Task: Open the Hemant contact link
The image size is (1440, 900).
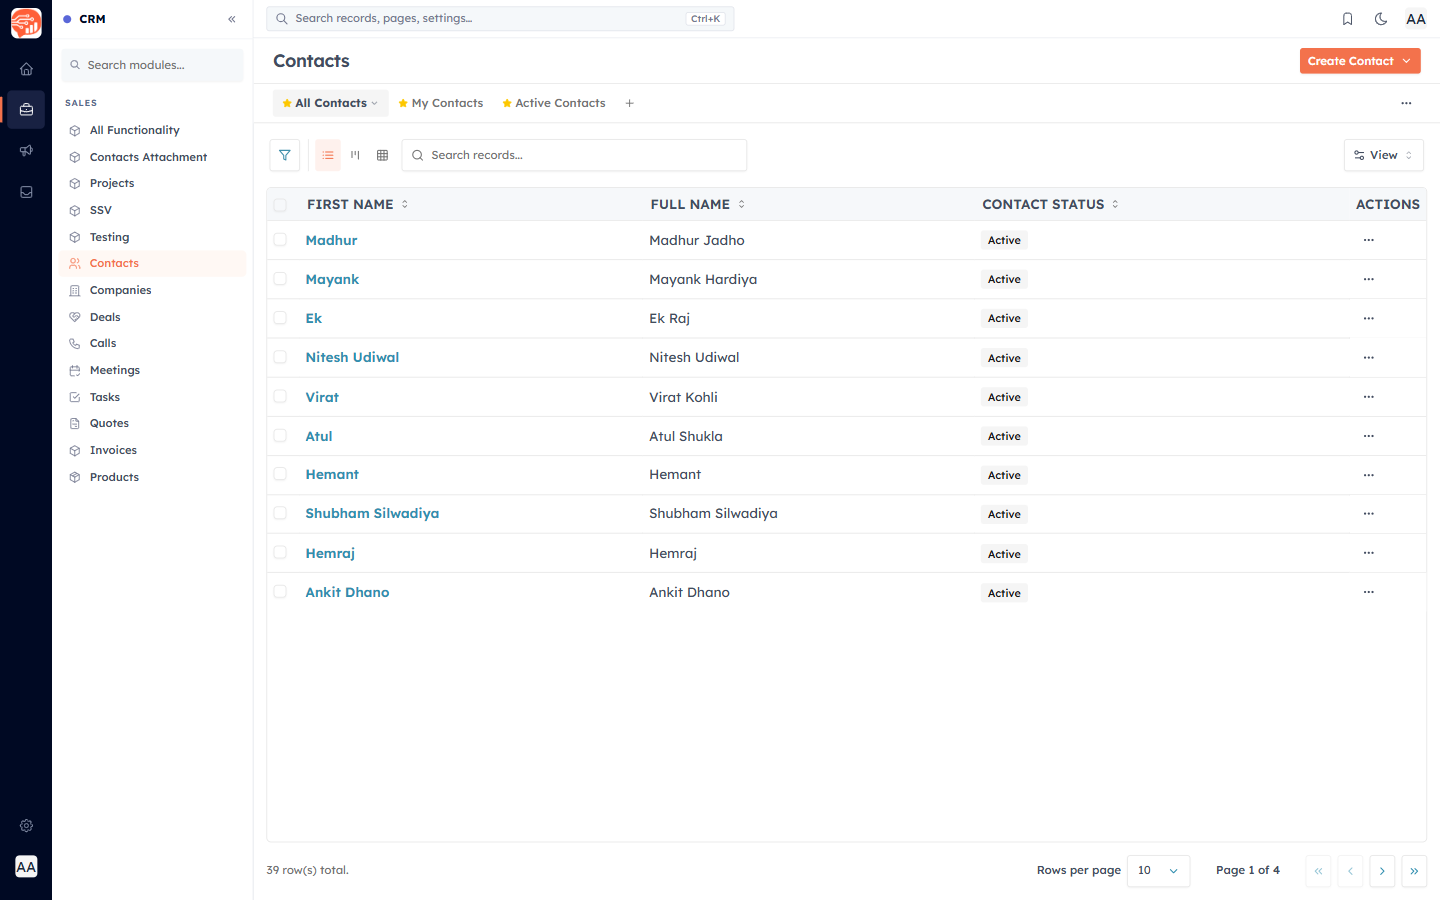Action: 332,474
